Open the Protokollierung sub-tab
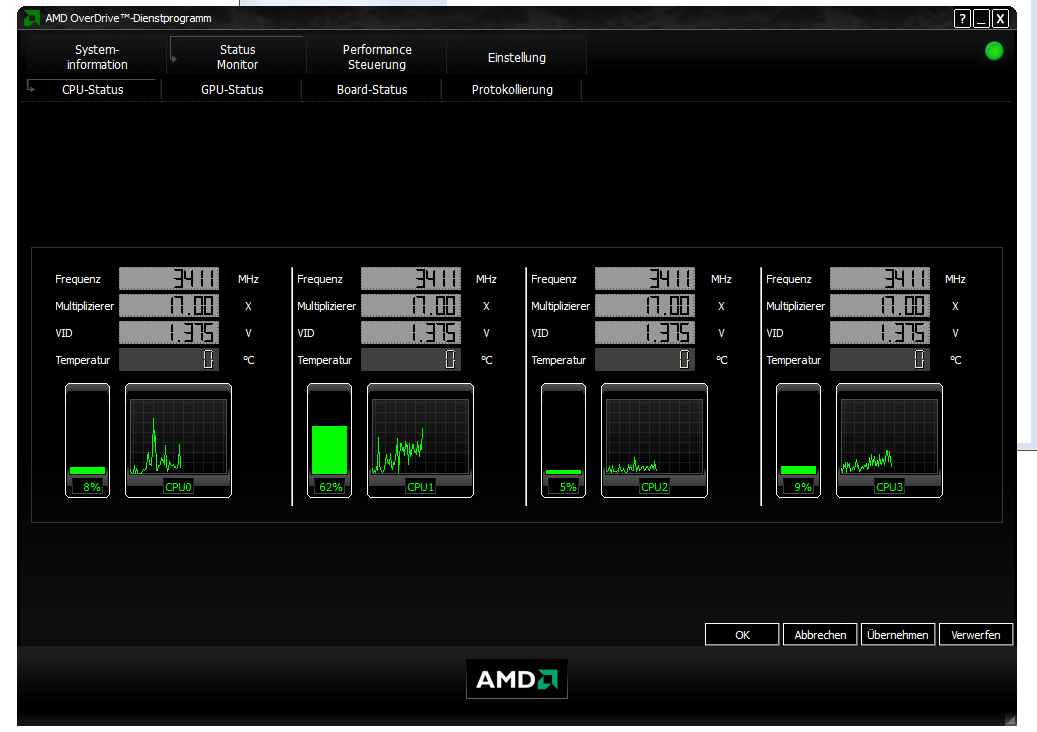 click(x=512, y=89)
